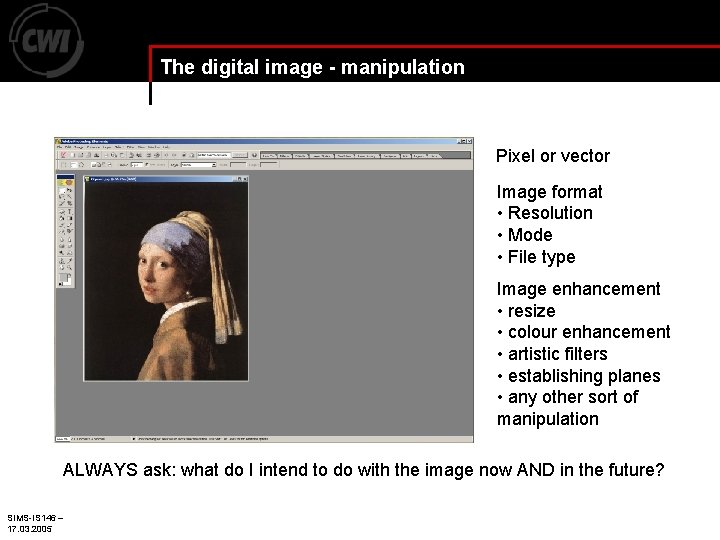Select the Zoom magnifier tool
This screenshot has height=540, width=720.
coord(70,267)
